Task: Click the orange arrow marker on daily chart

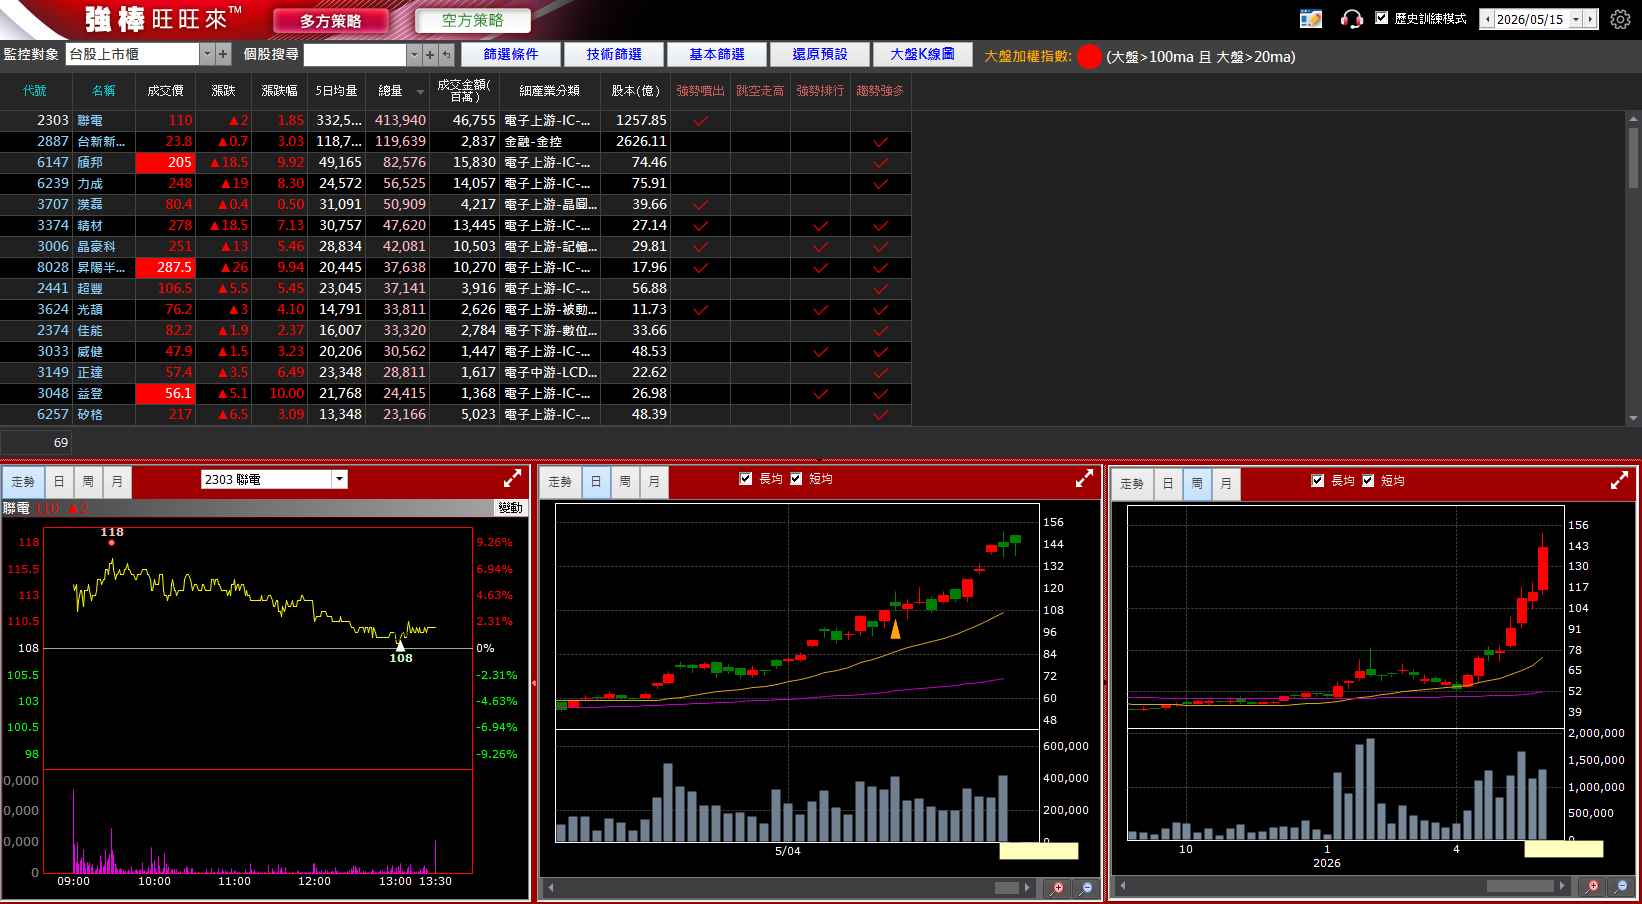Action: [895, 629]
